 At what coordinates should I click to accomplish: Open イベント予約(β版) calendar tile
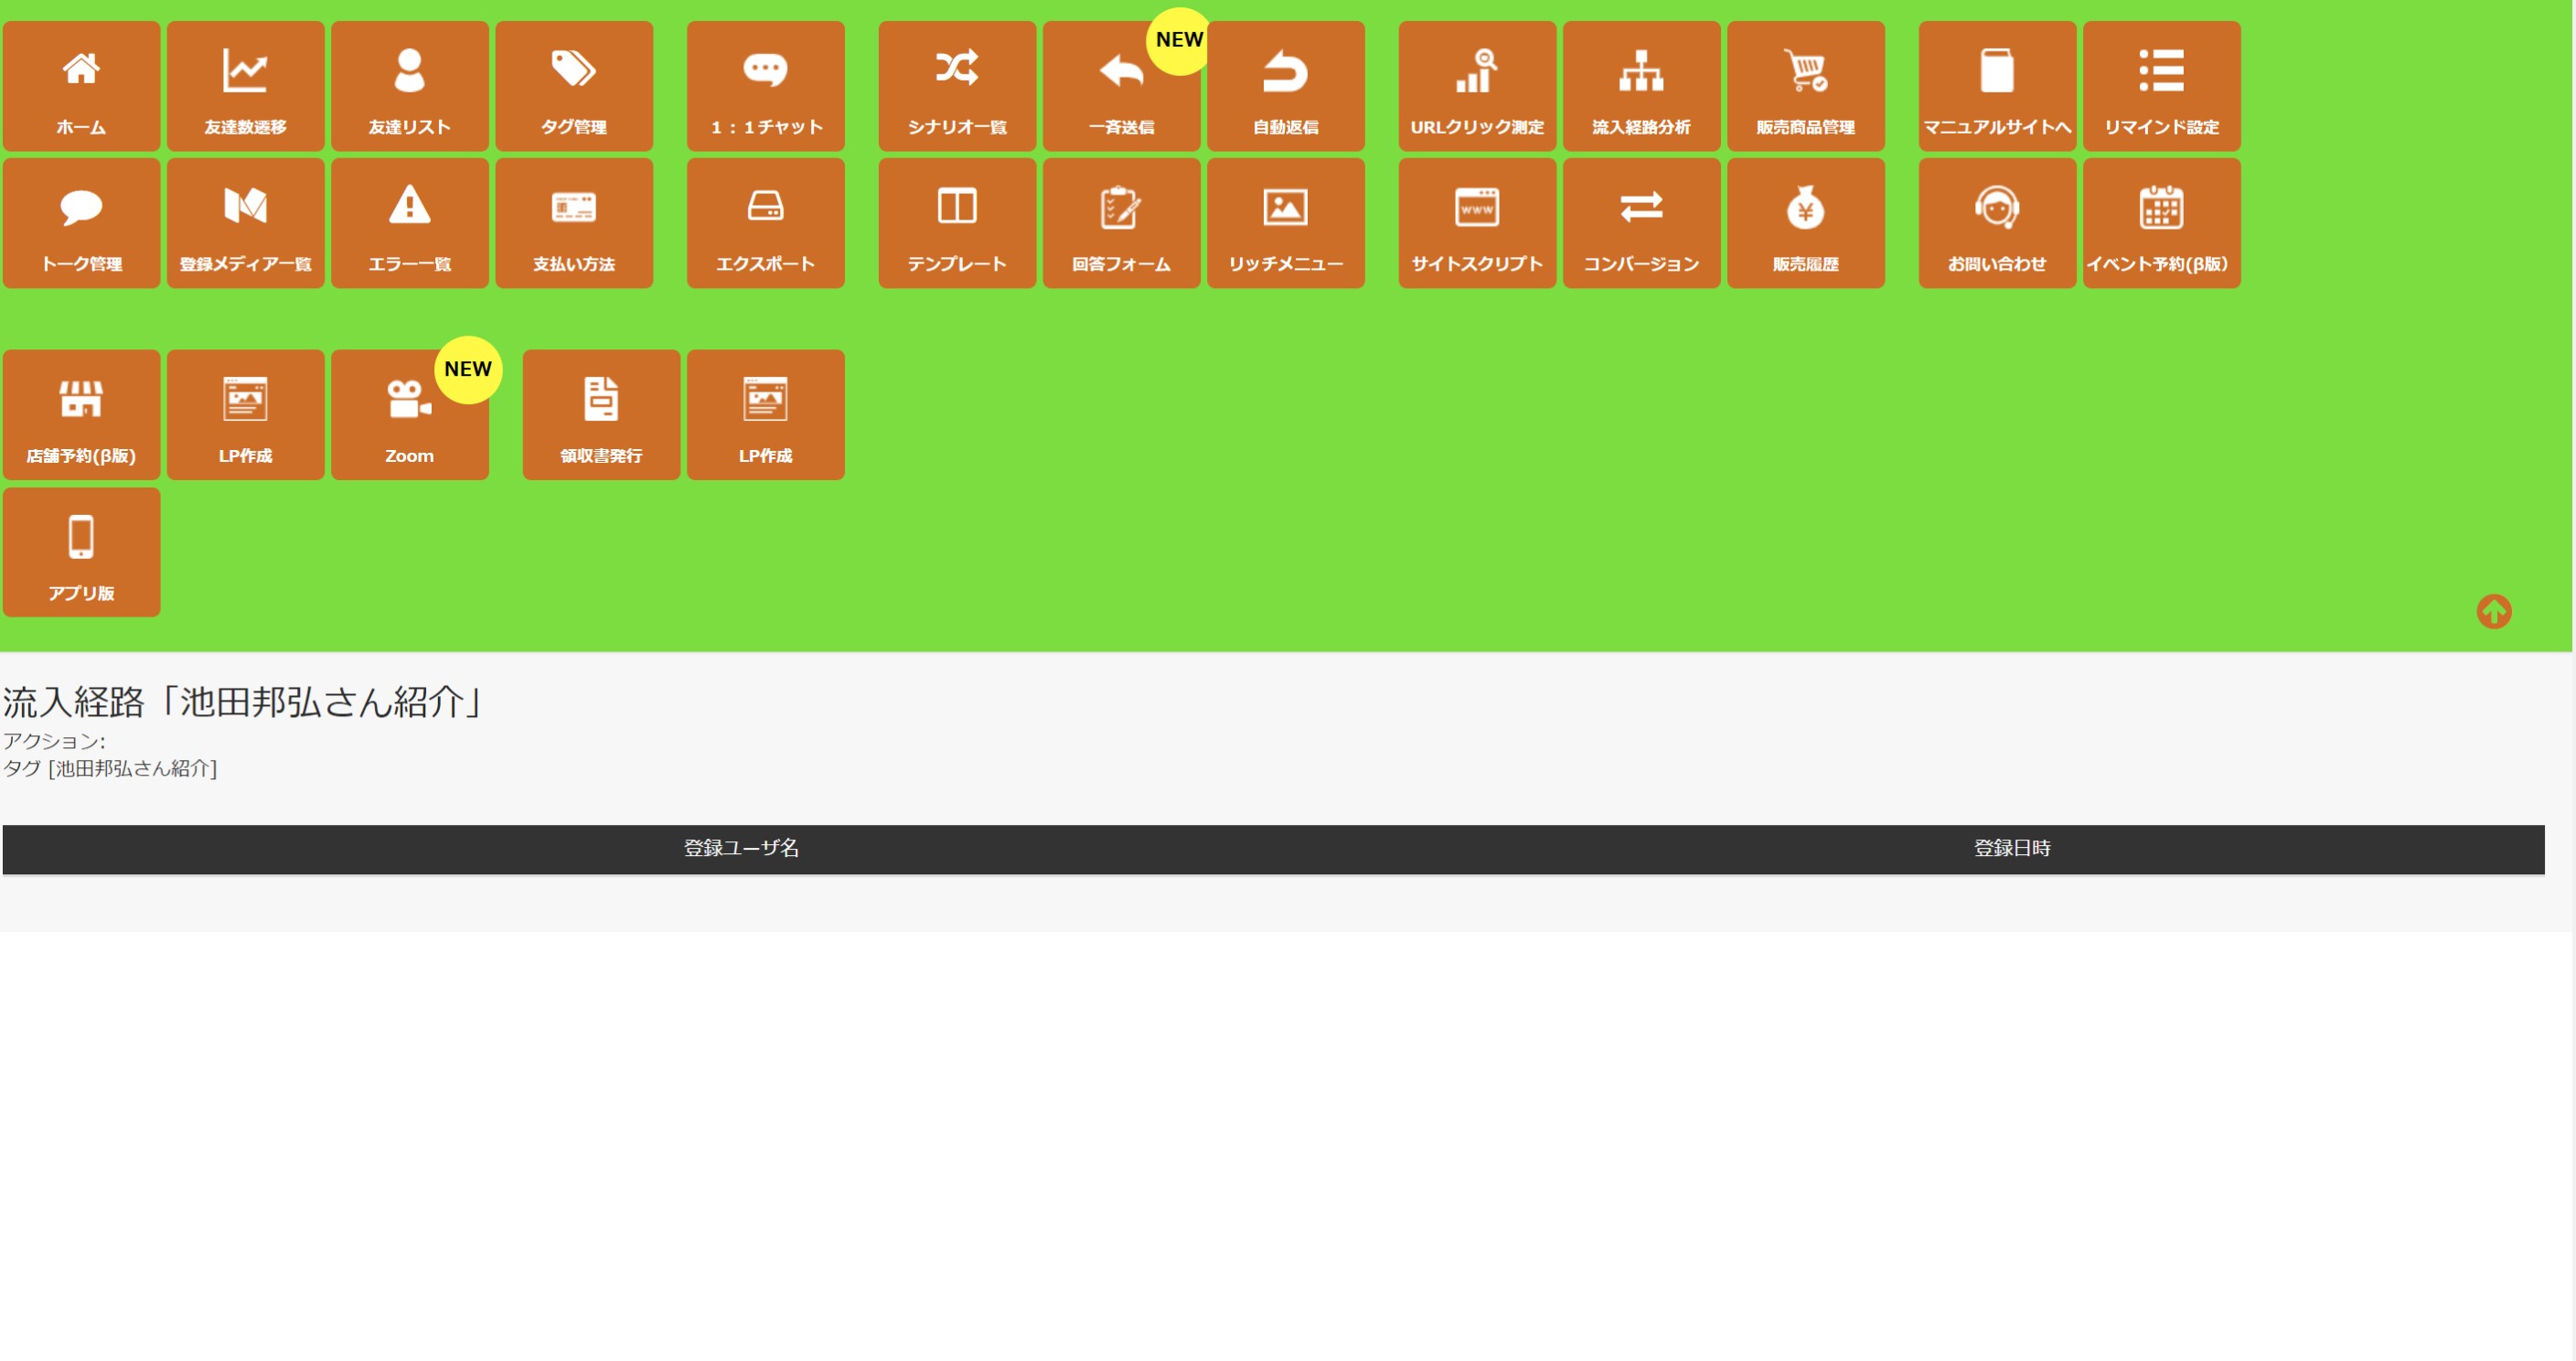coord(2161,223)
